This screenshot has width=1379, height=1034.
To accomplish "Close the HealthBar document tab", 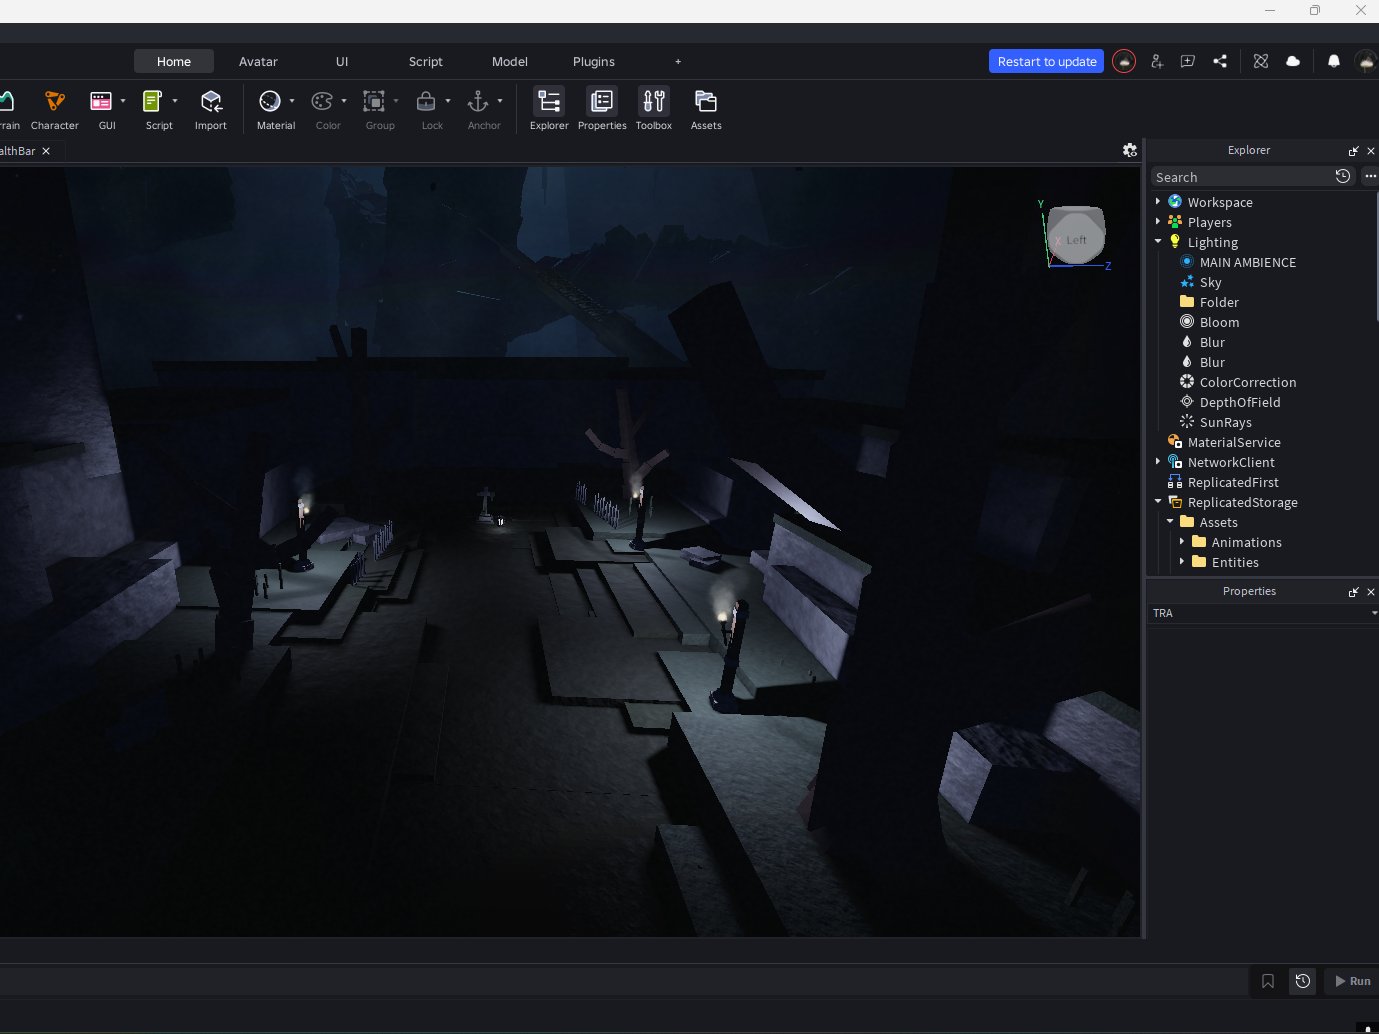I will [46, 151].
